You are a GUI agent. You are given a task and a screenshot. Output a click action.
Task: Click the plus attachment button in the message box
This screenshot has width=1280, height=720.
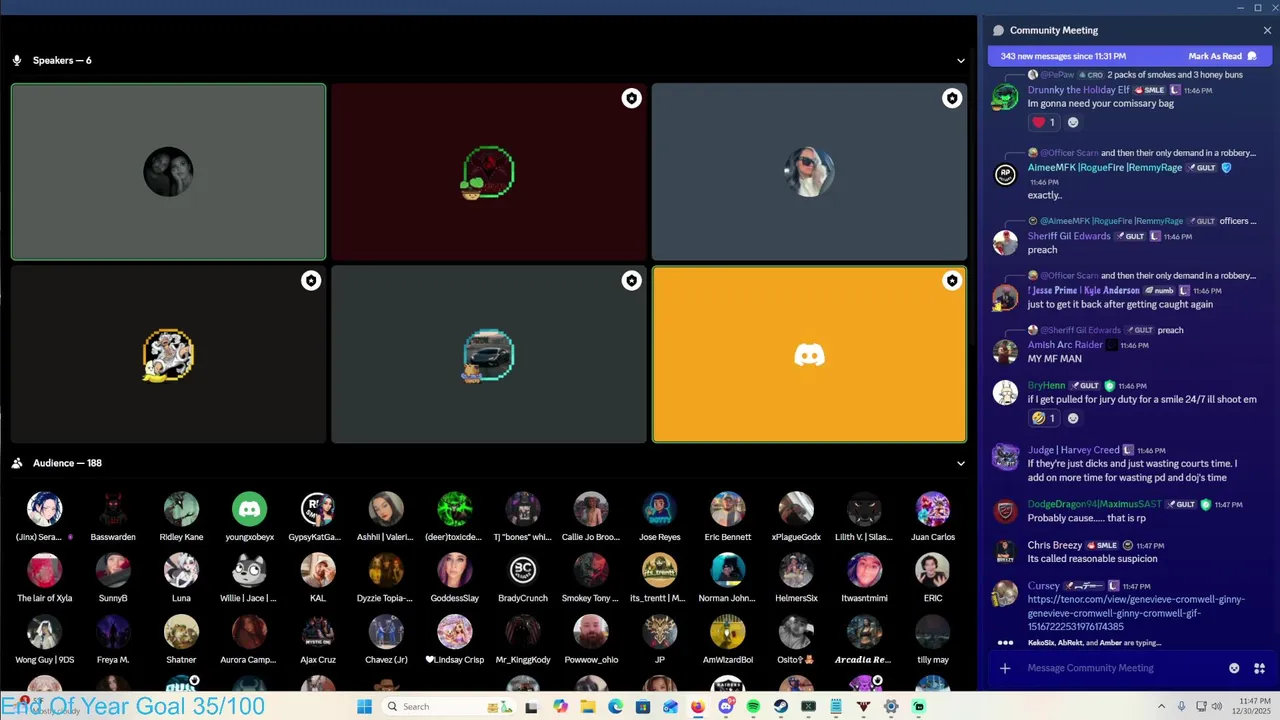pyautogui.click(x=1005, y=668)
